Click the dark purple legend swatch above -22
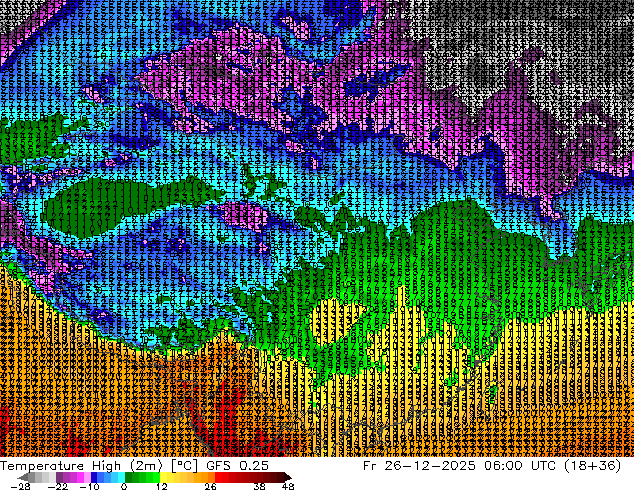634x490 pixels. (x=59, y=477)
